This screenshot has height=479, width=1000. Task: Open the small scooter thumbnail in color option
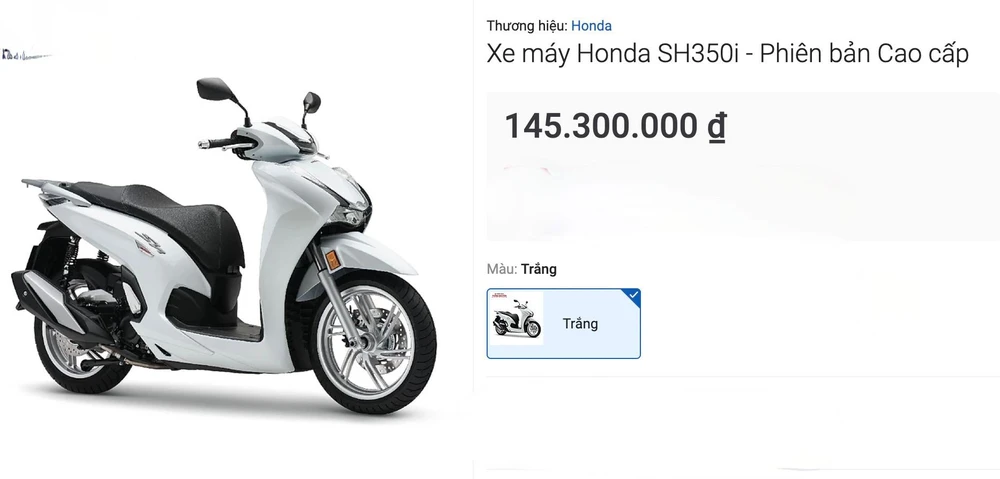(x=517, y=319)
